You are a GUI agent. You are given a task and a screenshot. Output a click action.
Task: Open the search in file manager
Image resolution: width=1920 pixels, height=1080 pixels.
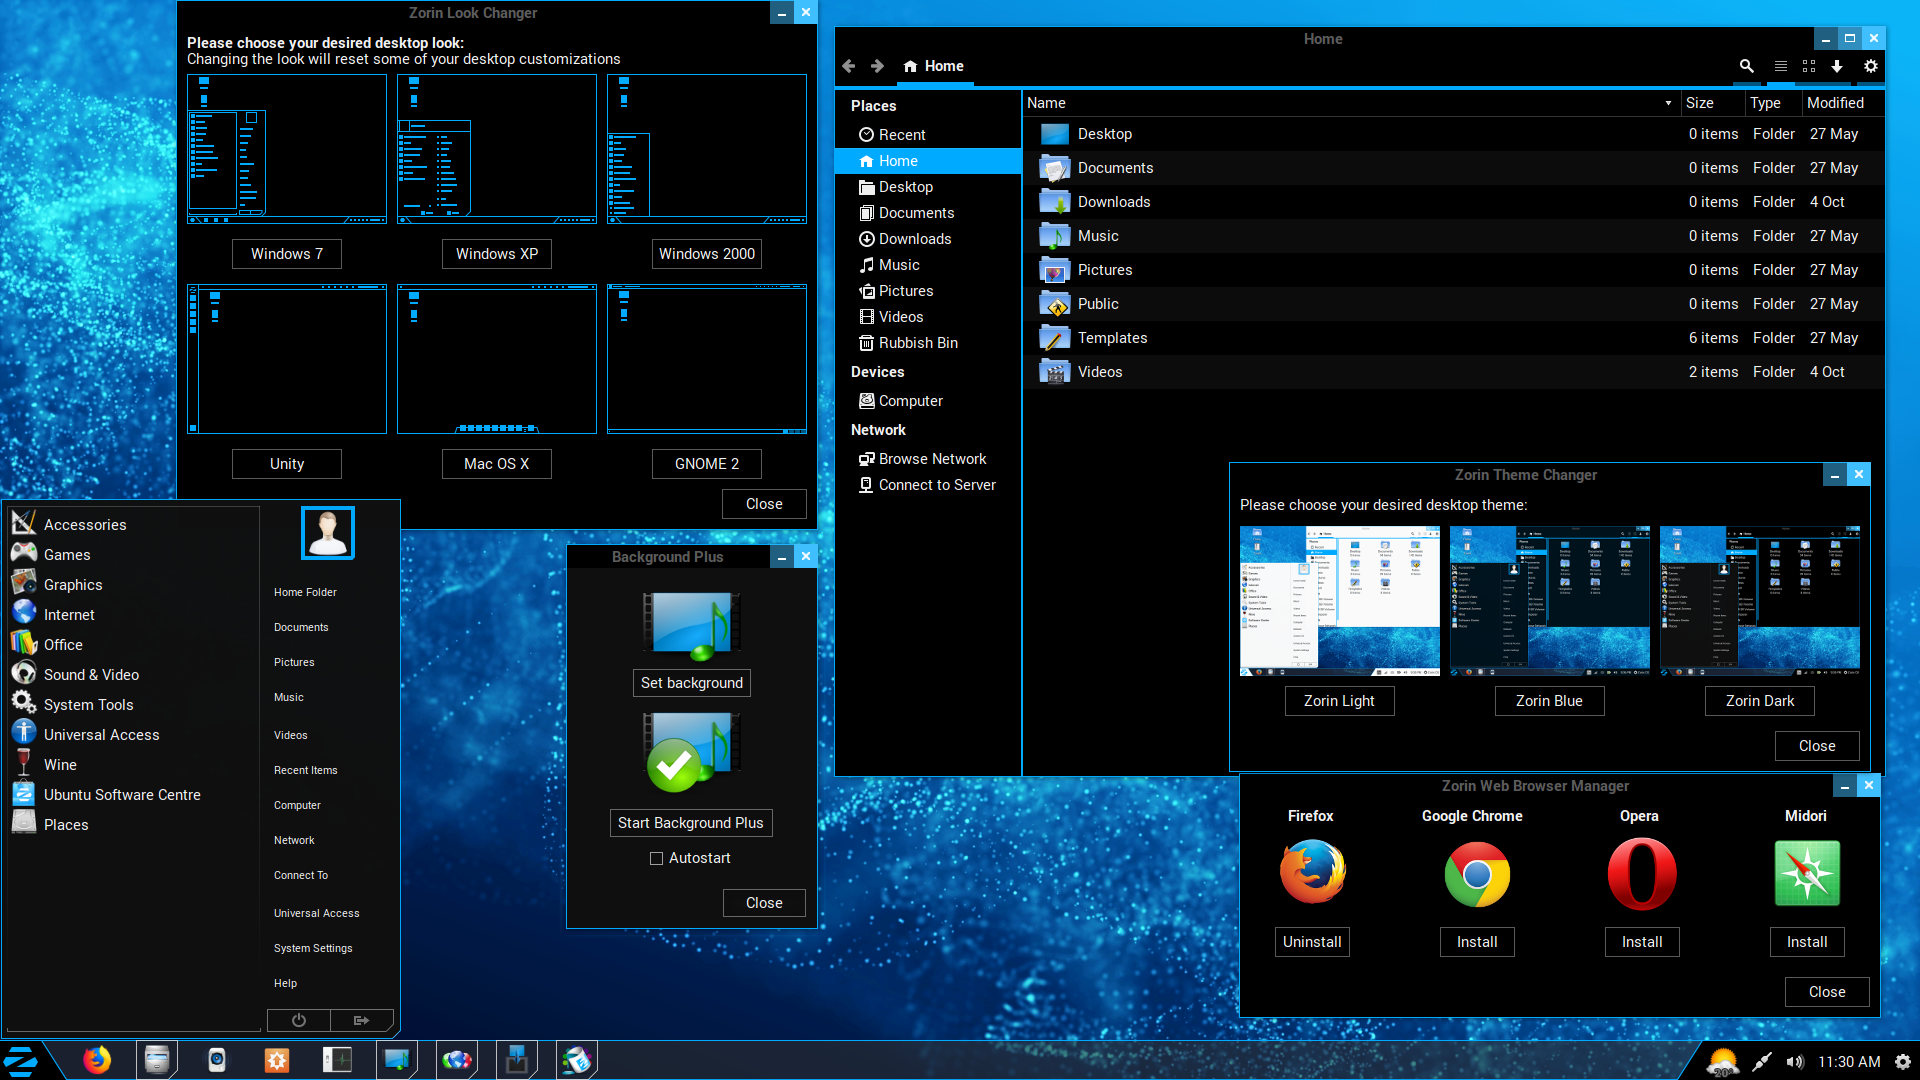pyautogui.click(x=1746, y=66)
